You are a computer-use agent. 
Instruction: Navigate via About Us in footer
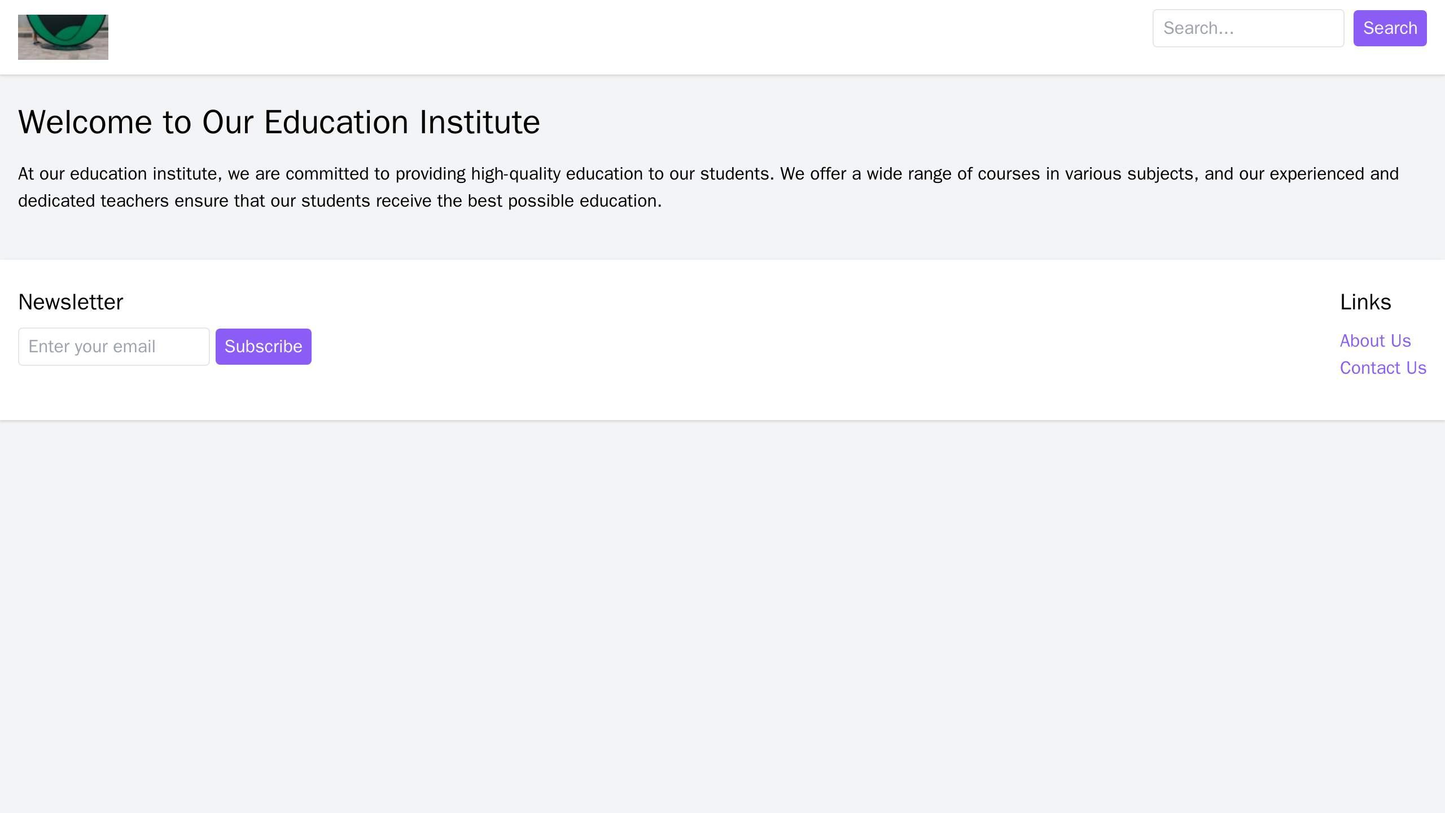point(1375,340)
